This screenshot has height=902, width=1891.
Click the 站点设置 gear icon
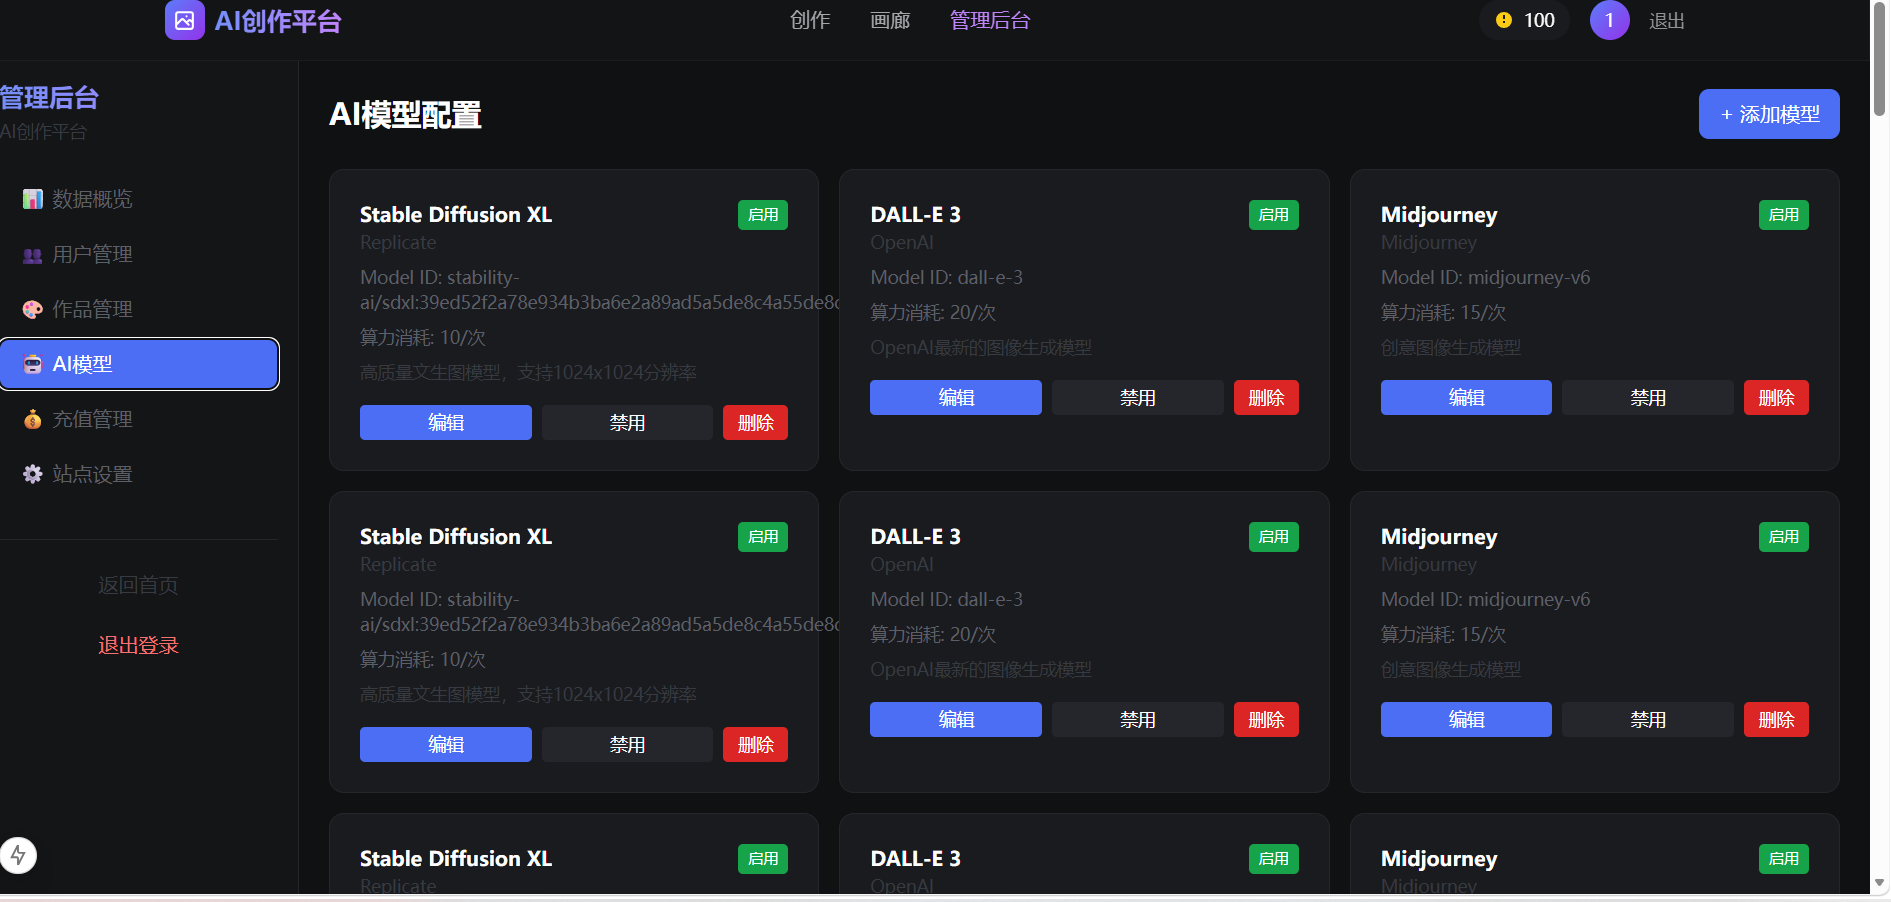coord(33,474)
